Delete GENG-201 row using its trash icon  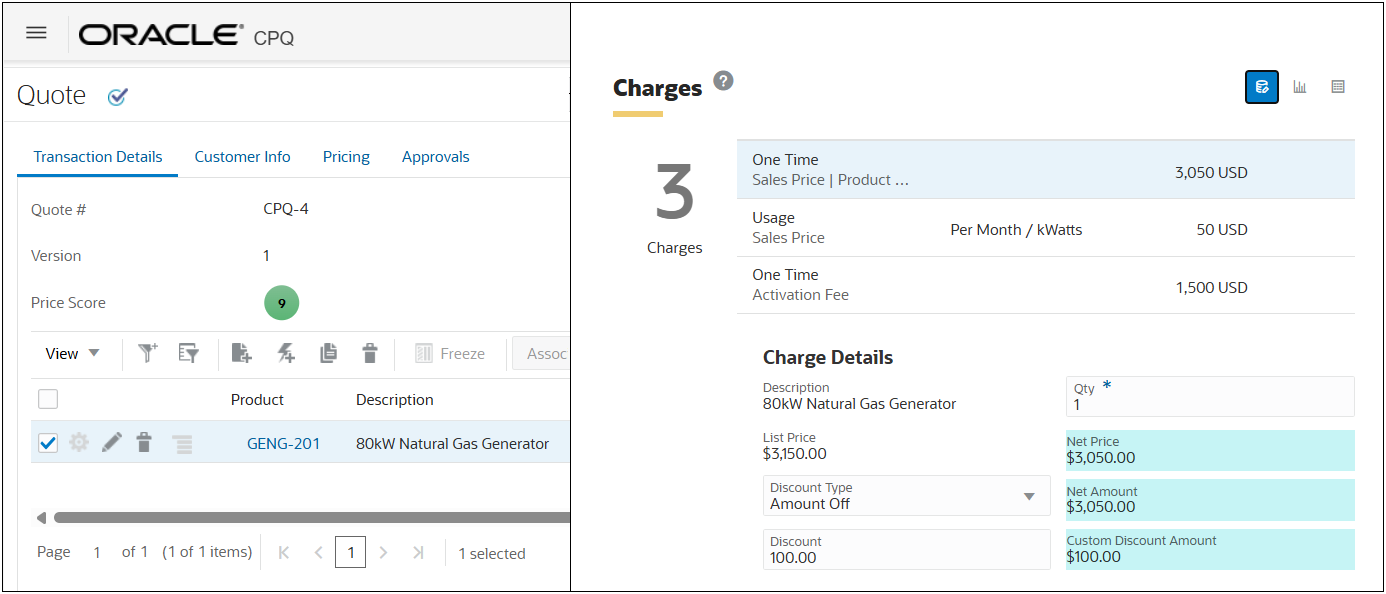pos(145,443)
